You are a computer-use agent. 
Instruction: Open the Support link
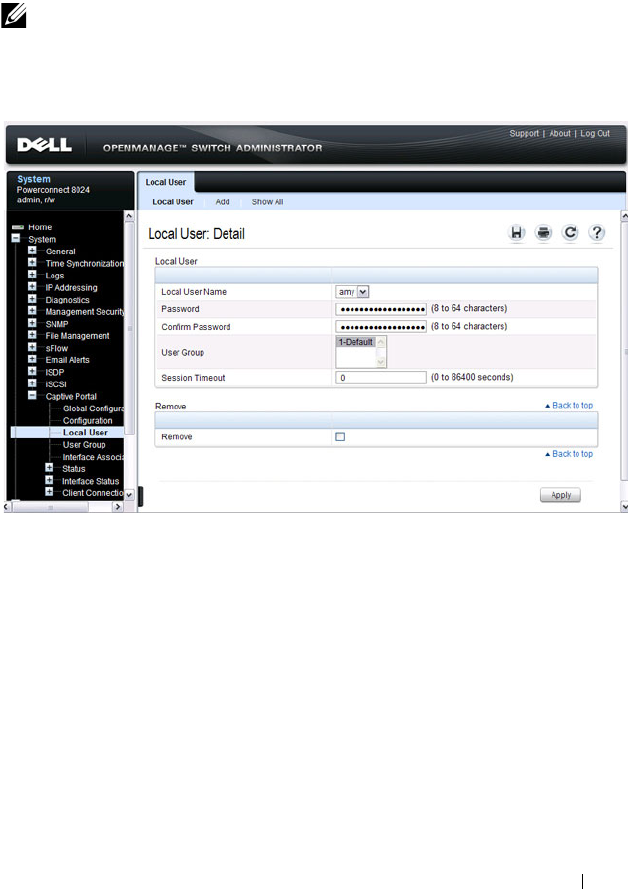click(524, 133)
